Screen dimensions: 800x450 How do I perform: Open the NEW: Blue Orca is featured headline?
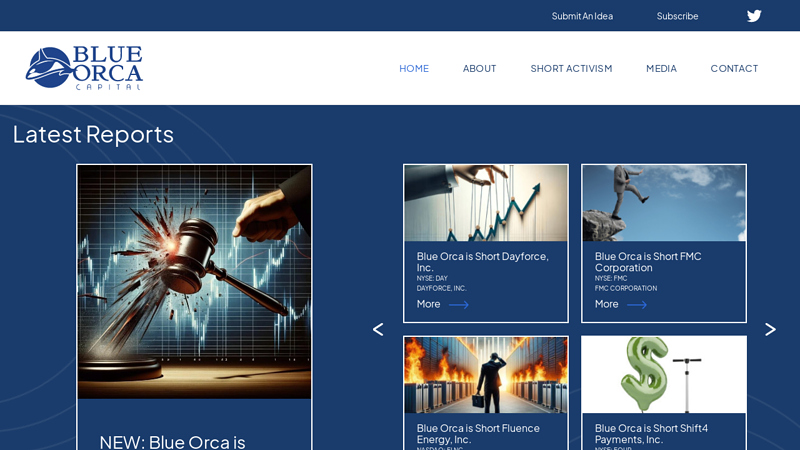click(x=172, y=442)
